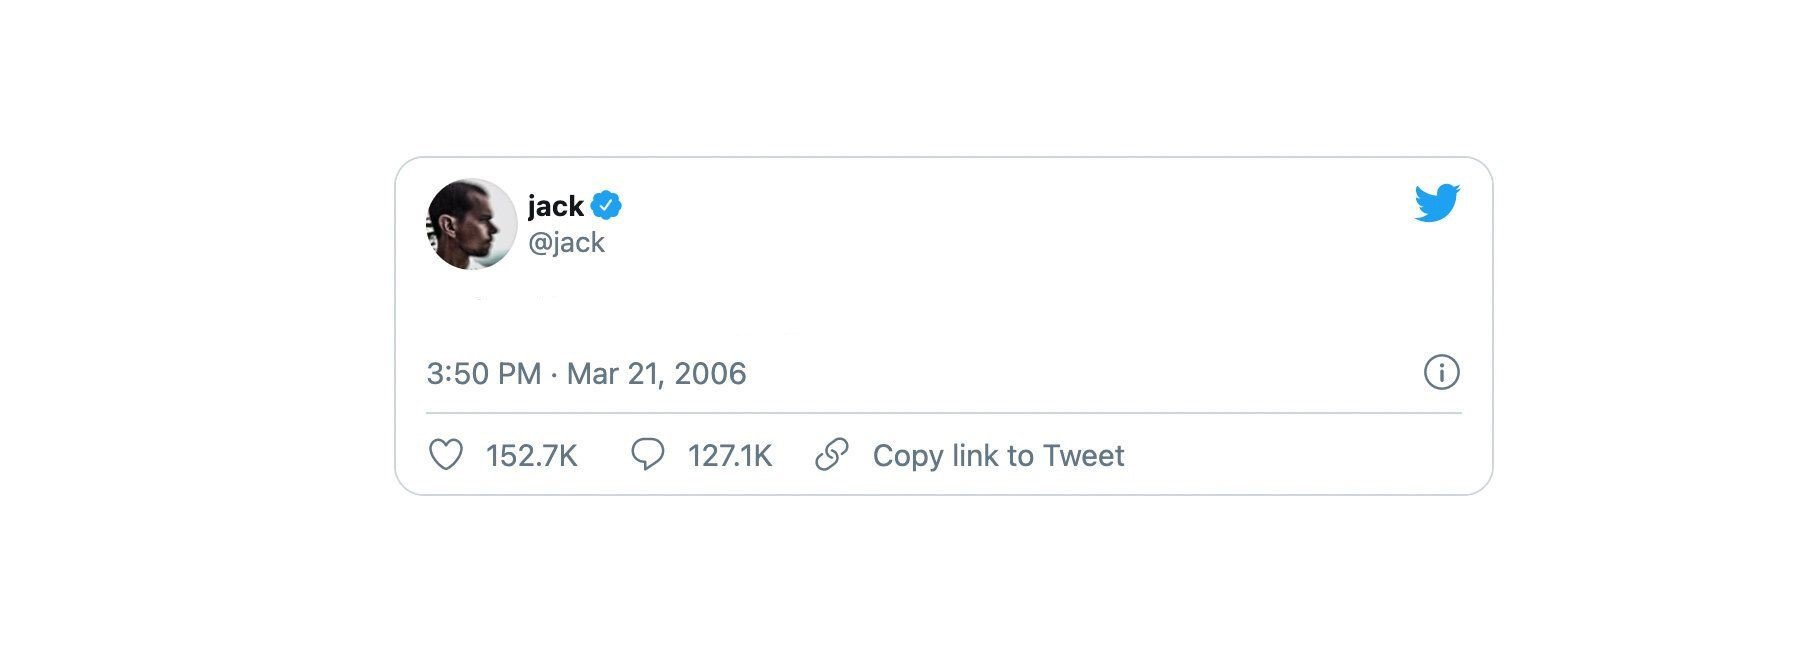Select the display name jack

pyautogui.click(x=555, y=205)
